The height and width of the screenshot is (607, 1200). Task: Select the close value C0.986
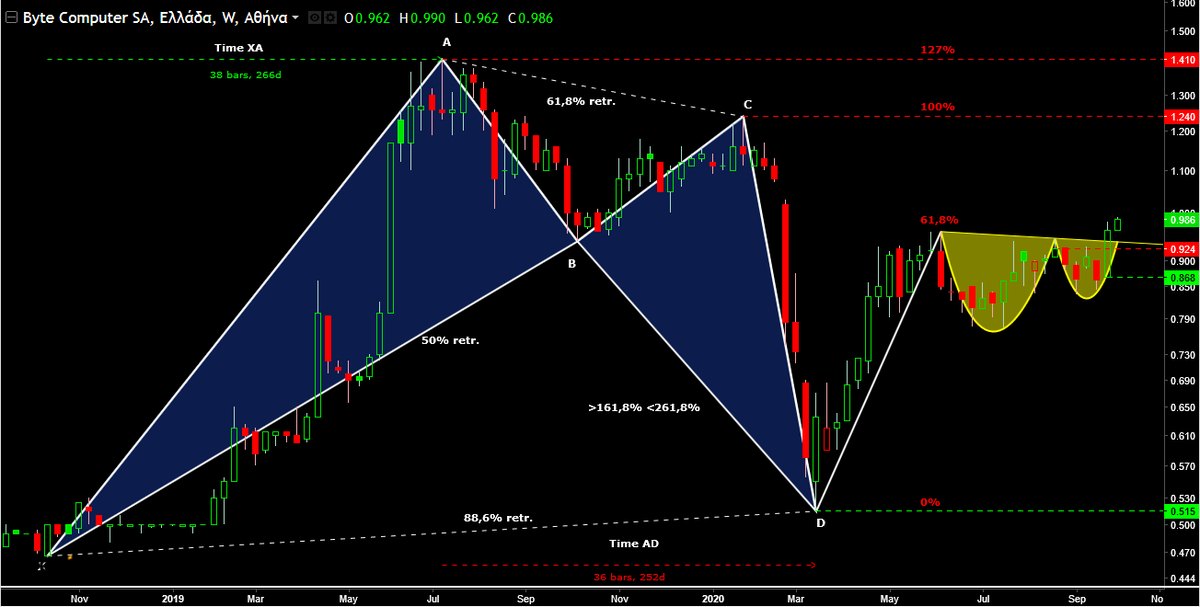point(530,18)
